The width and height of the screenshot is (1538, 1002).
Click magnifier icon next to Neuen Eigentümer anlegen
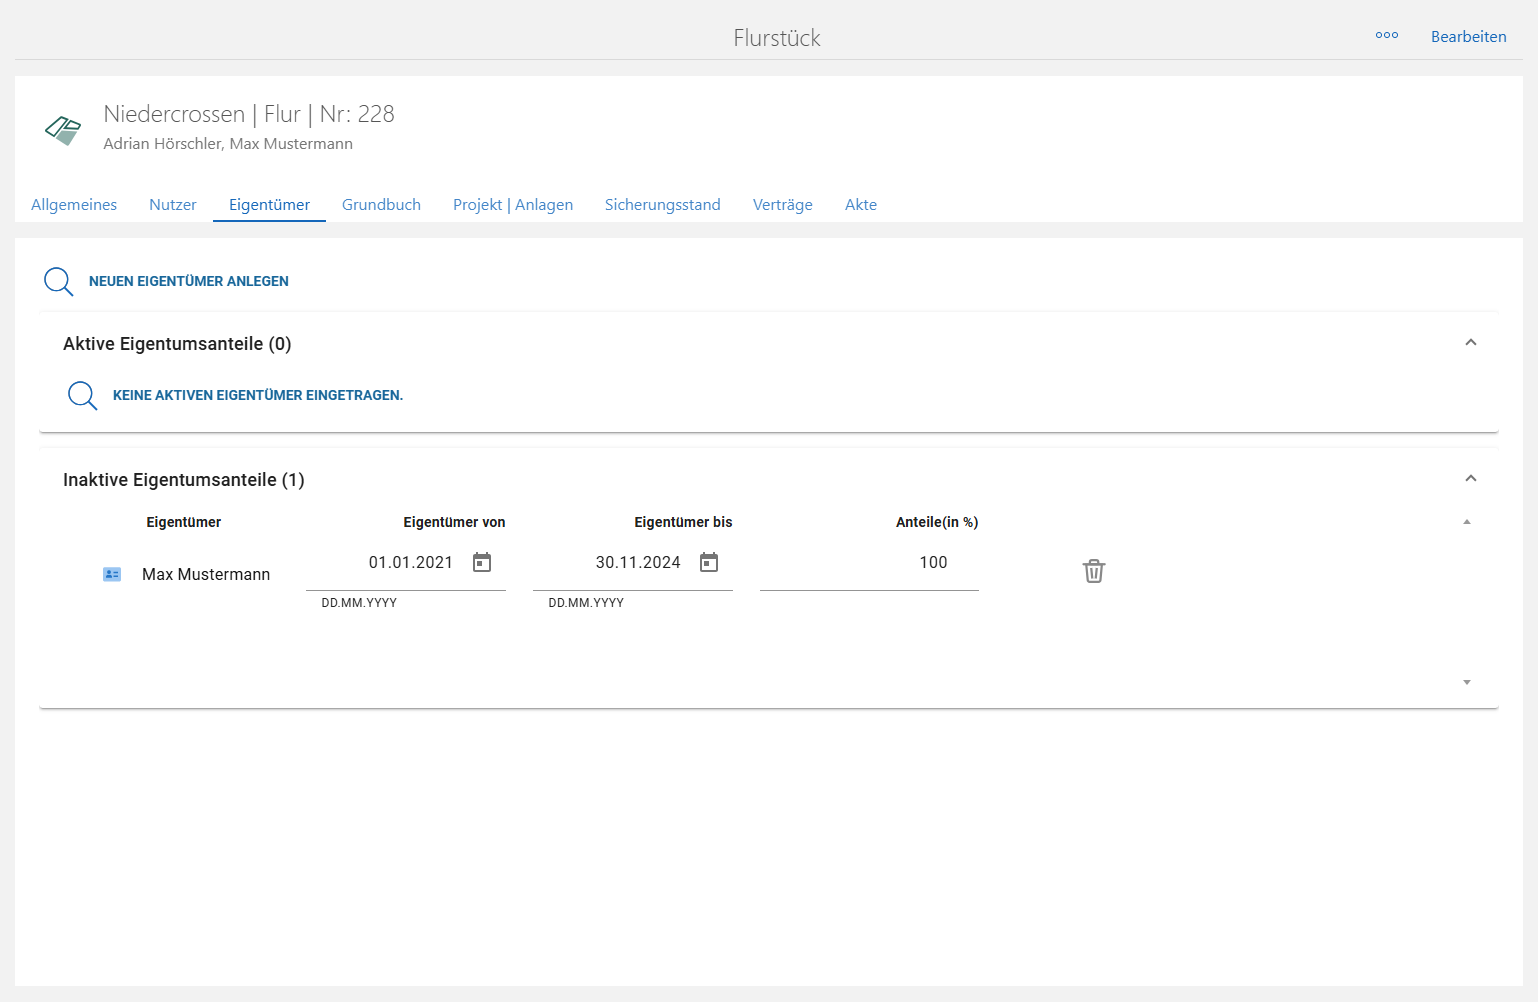[x=59, y=282]
